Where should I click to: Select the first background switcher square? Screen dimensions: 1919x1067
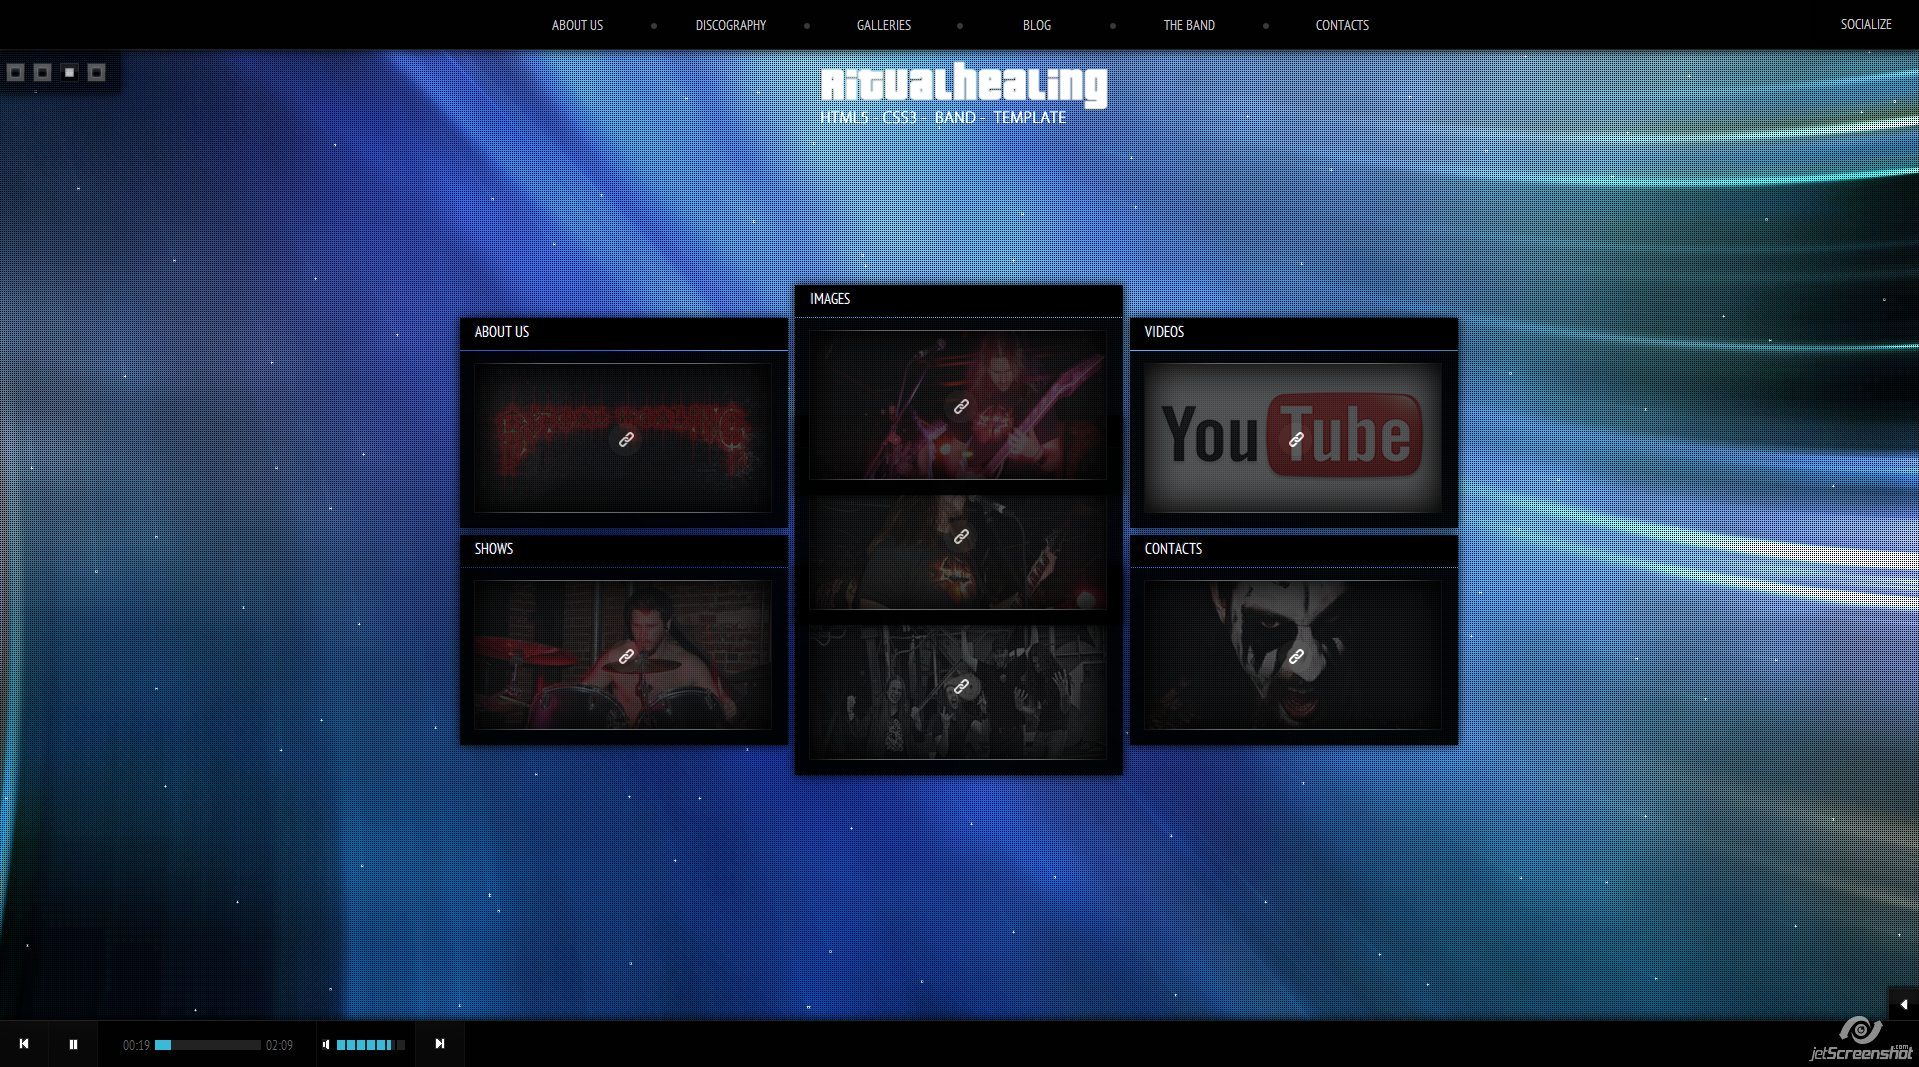[15, 72]
